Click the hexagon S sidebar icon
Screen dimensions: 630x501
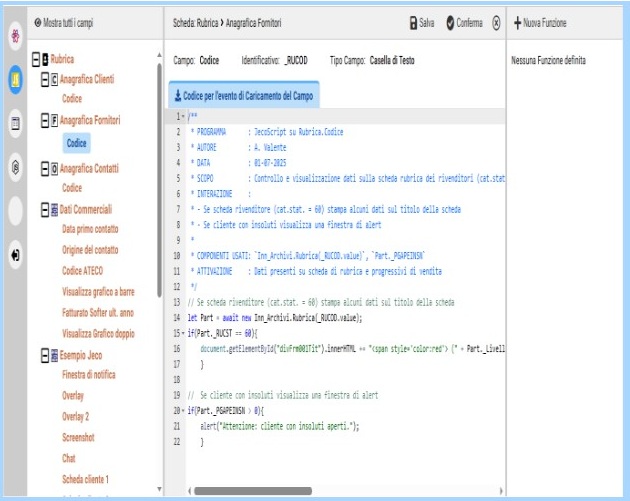(x=15, y=166)
